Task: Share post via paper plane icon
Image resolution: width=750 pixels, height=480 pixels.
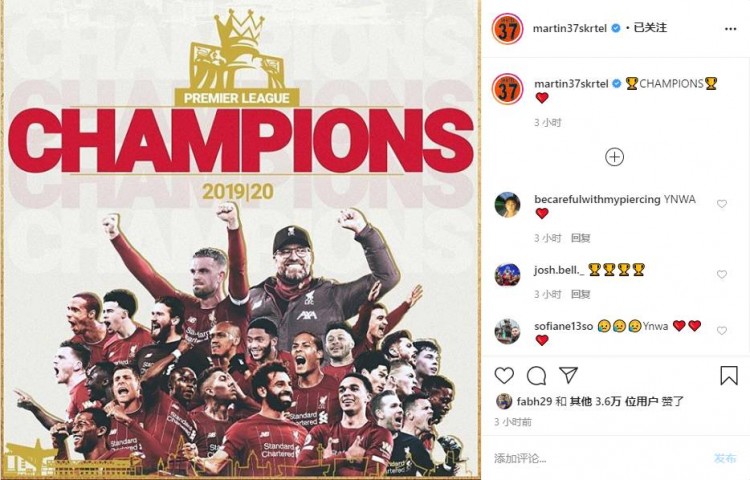Action: click(x=568, y=375)
